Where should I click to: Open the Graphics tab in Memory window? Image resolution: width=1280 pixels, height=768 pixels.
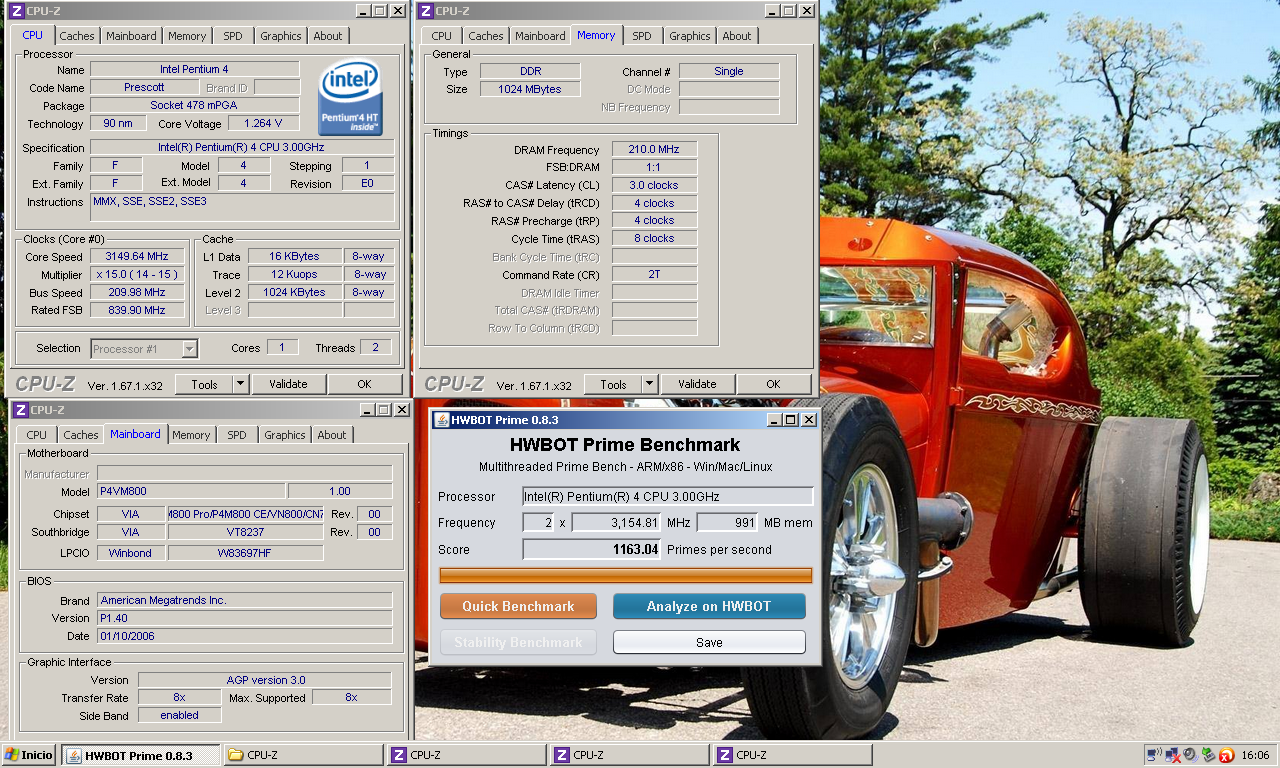[x=689, y=36]
